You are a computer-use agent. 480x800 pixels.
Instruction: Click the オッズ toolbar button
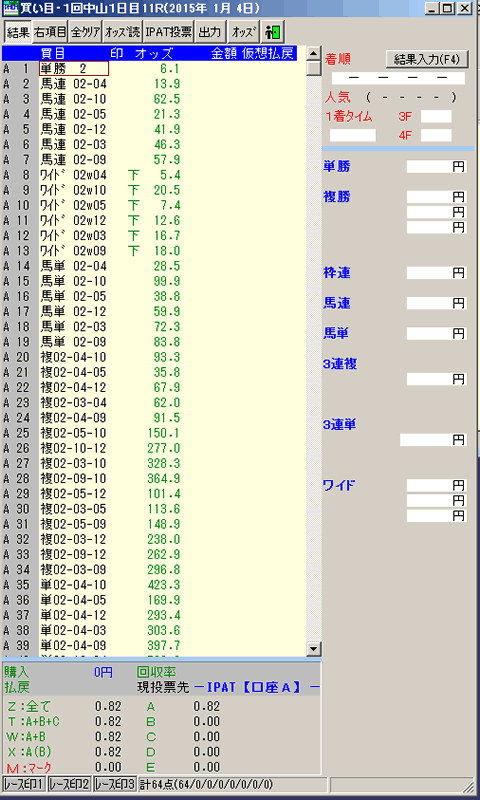click(244, 32)
